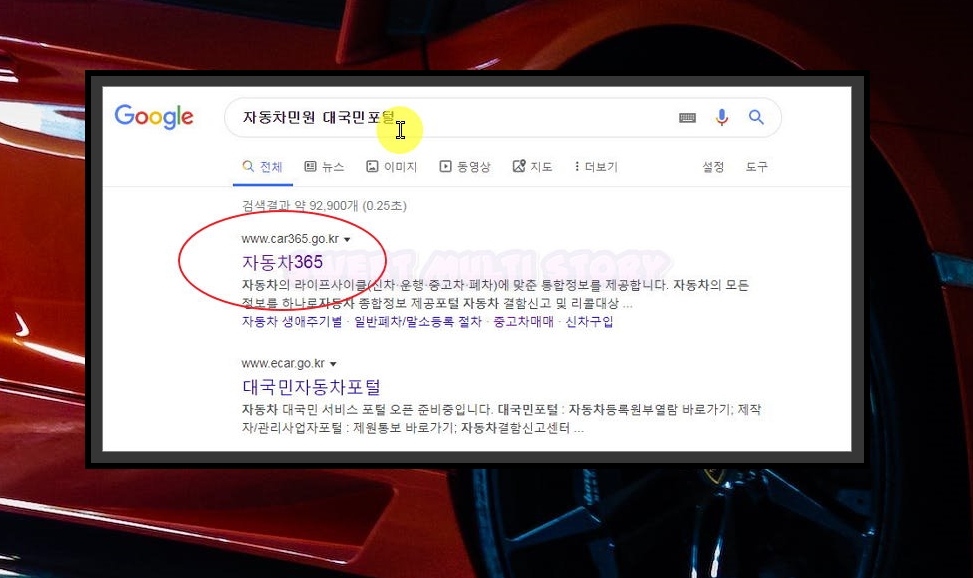Open 설정 search settings

[x=713, y=166]
